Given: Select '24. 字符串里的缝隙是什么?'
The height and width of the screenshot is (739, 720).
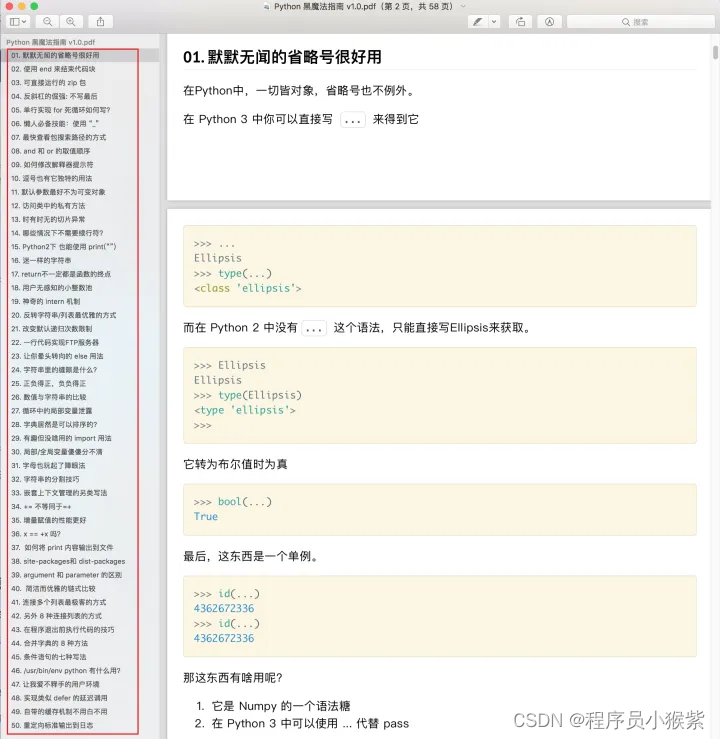Looking at the screenshot, I should pos(54,370).
